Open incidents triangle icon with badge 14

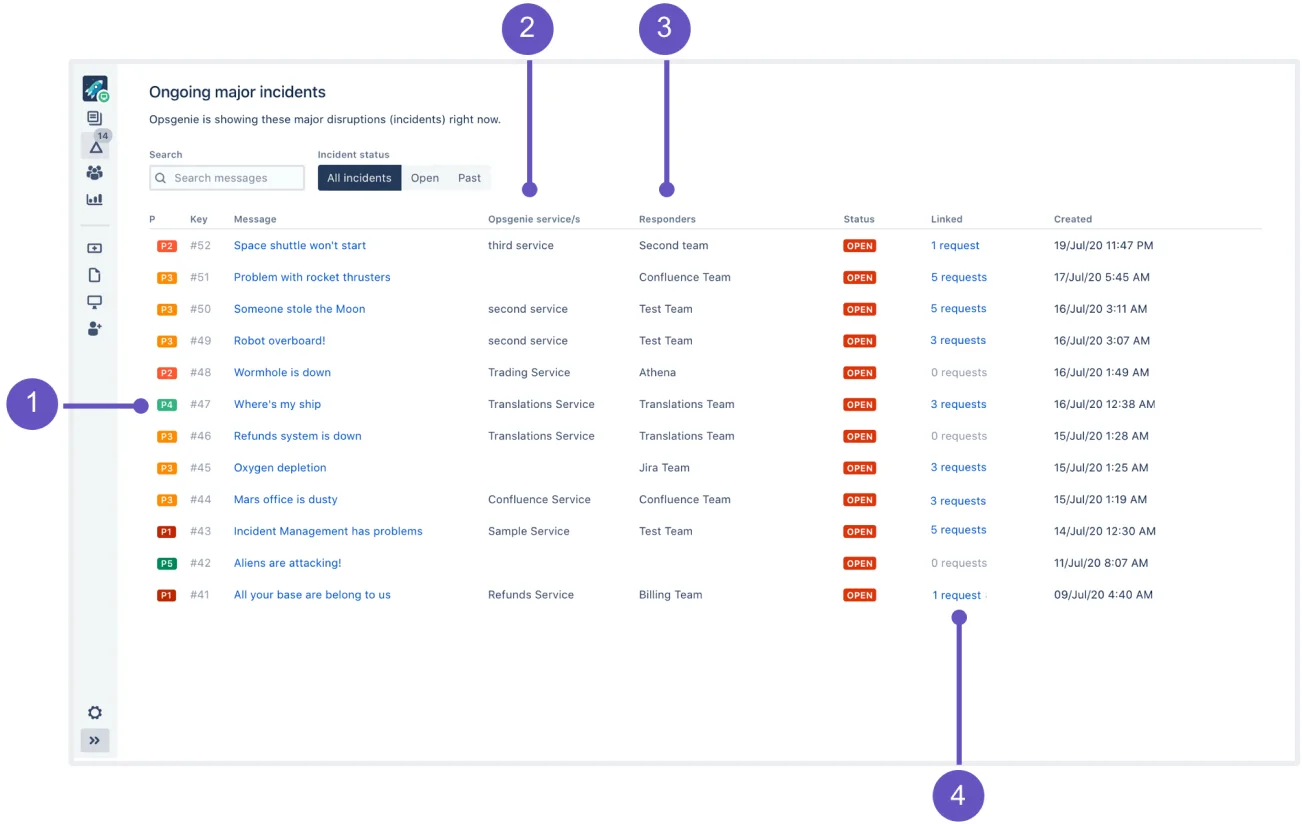click(96, 146)
